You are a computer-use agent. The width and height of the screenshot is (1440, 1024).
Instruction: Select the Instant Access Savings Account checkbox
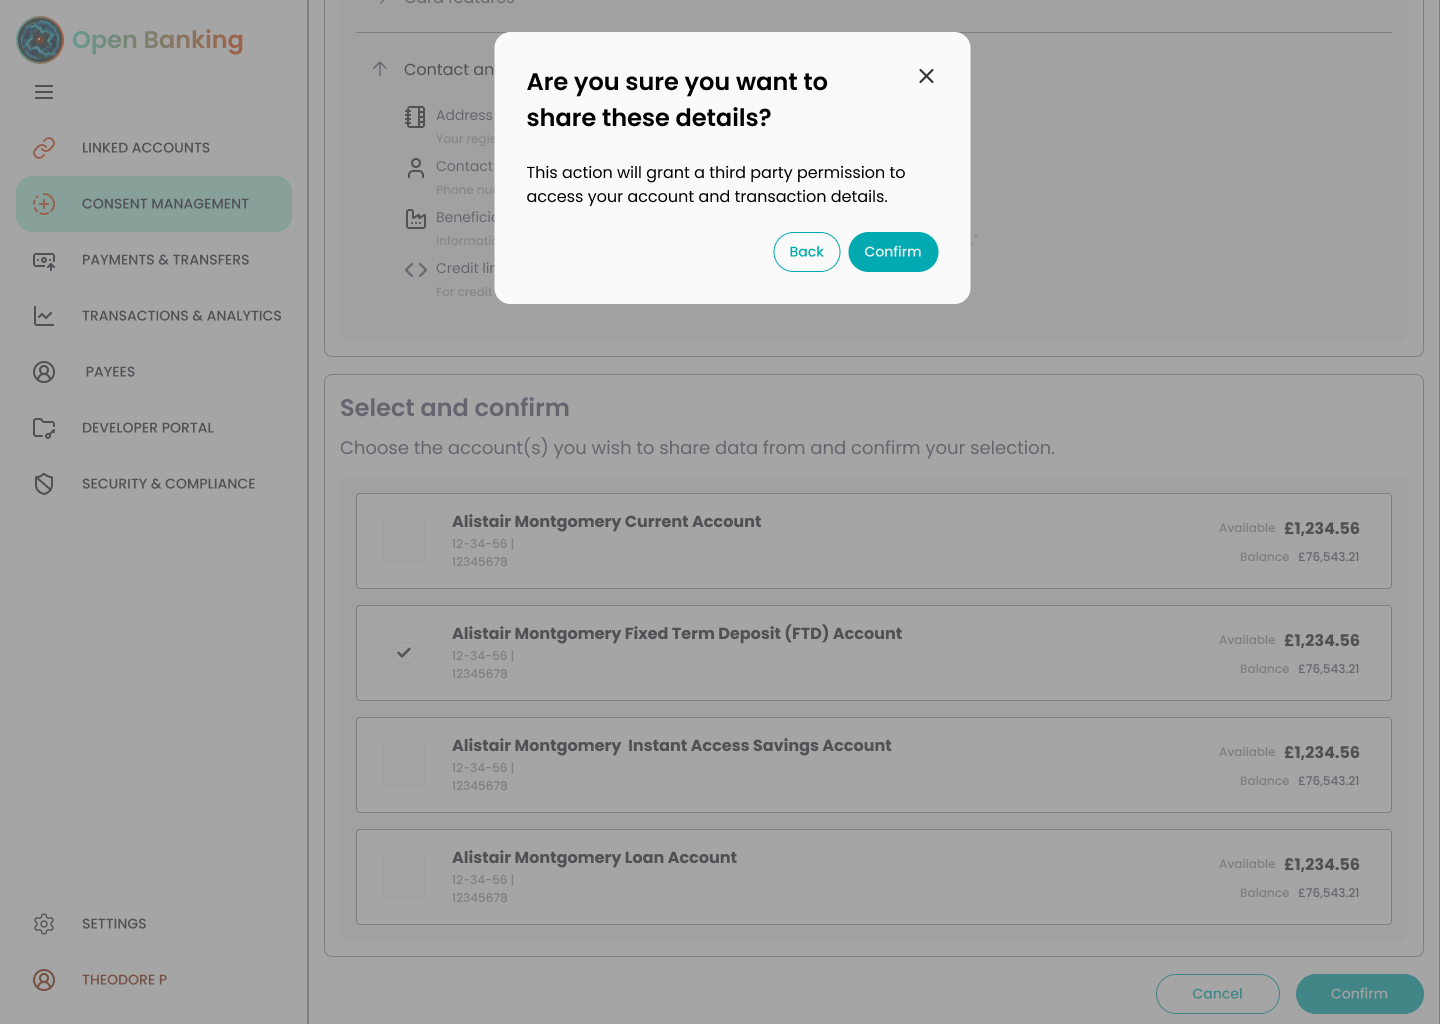[x=404, y=765]
